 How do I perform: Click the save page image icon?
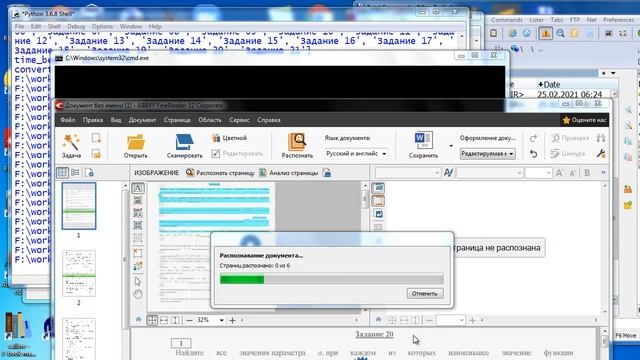click(327, 173)
